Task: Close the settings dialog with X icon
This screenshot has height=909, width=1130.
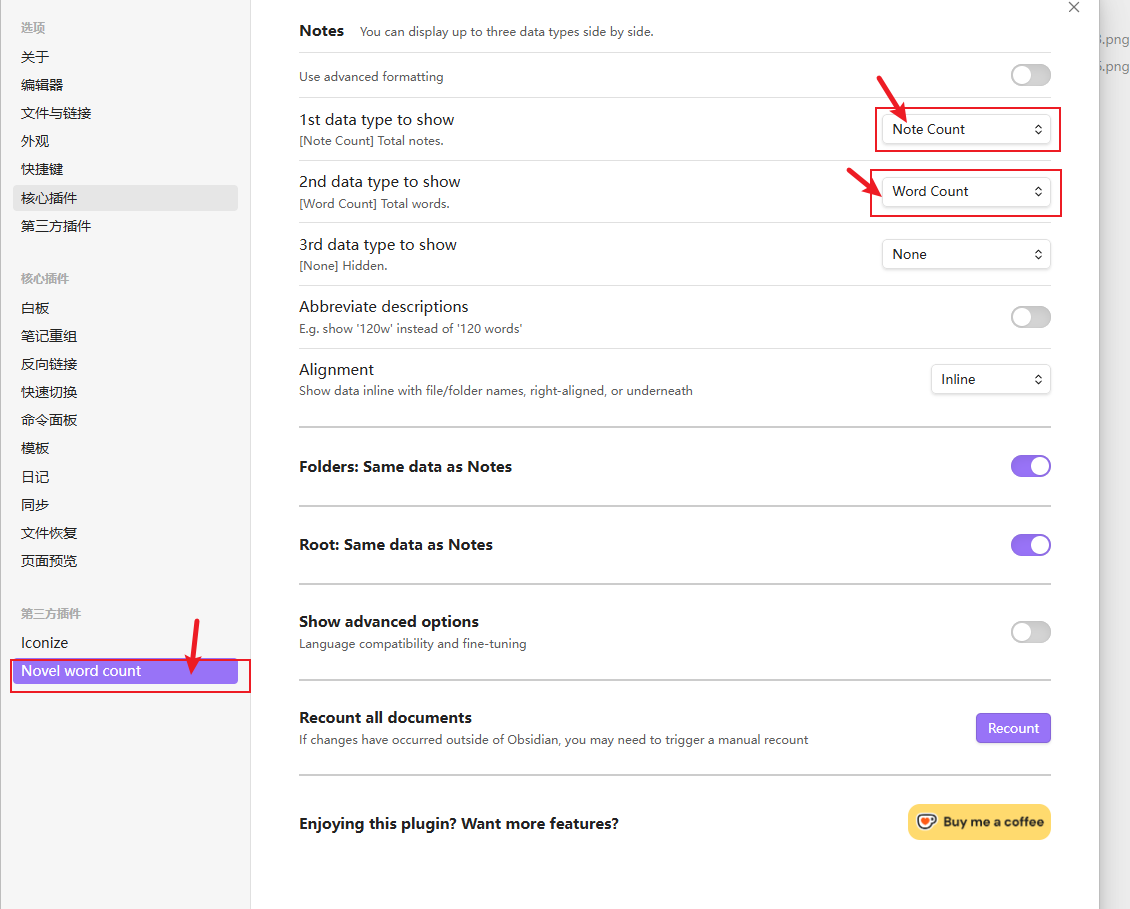Action: (1074, 8)
